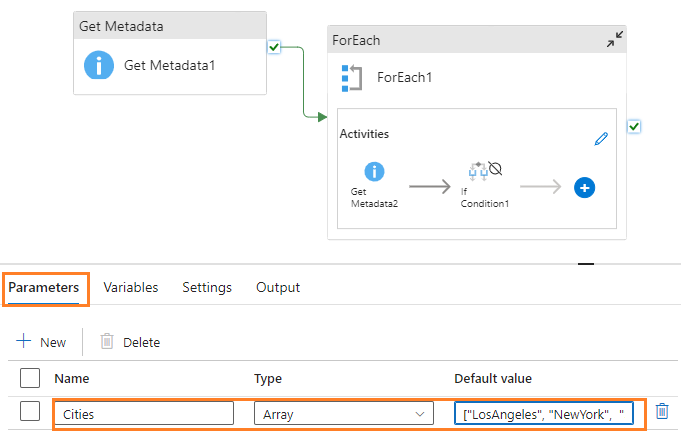
Task: Click the Cities name input field
Action: 143,413
